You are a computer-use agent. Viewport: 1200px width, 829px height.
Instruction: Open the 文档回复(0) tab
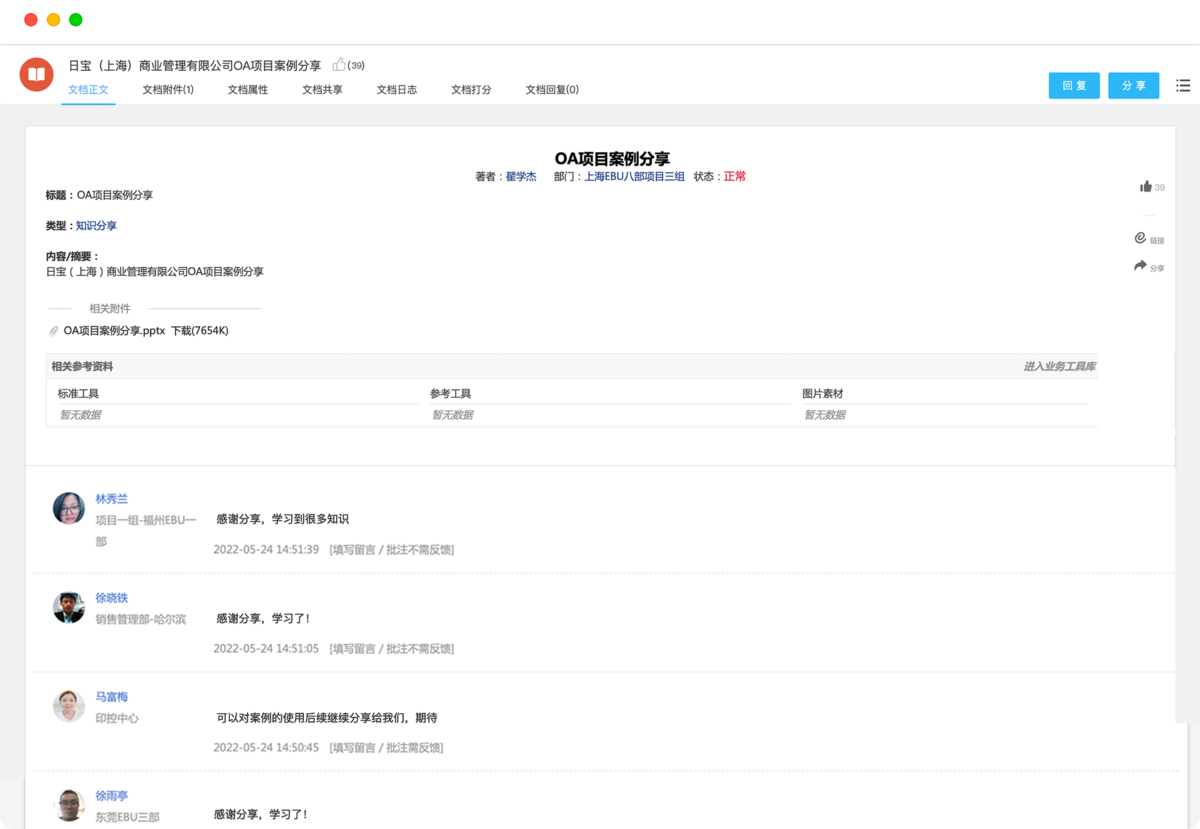(x=552, y=89)
